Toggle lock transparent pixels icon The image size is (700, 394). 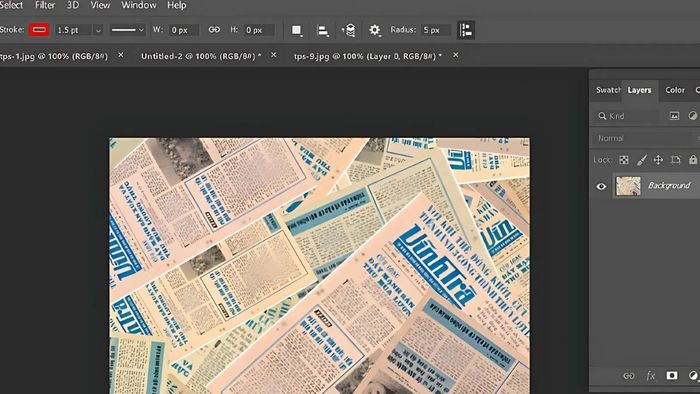(x=624, y=160)
